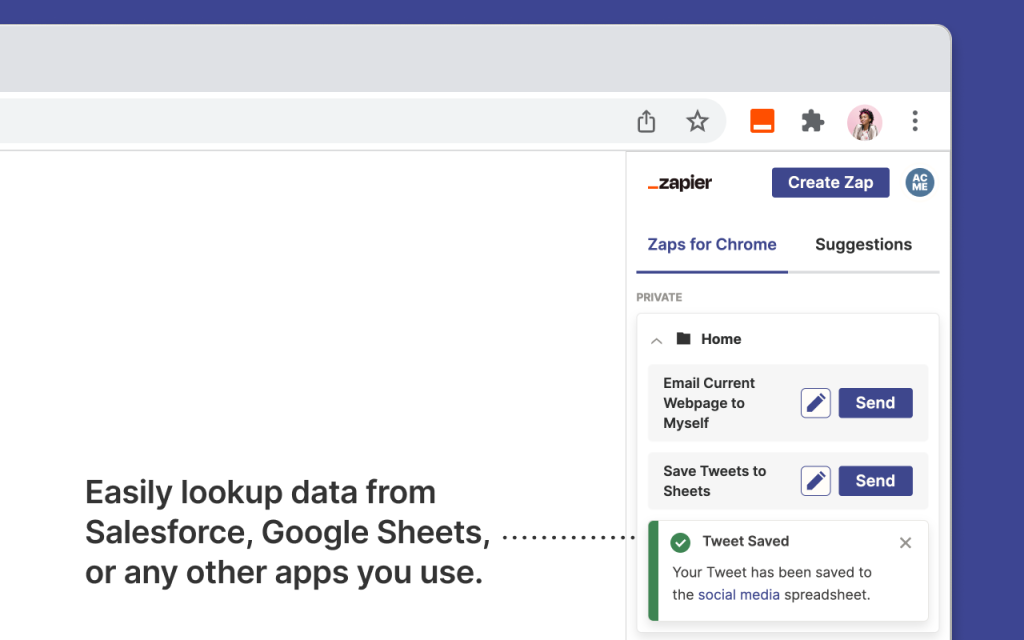Screen dimensions: 1024x640
Task: Click the ACME account avatar
Action: click(919, 183)
